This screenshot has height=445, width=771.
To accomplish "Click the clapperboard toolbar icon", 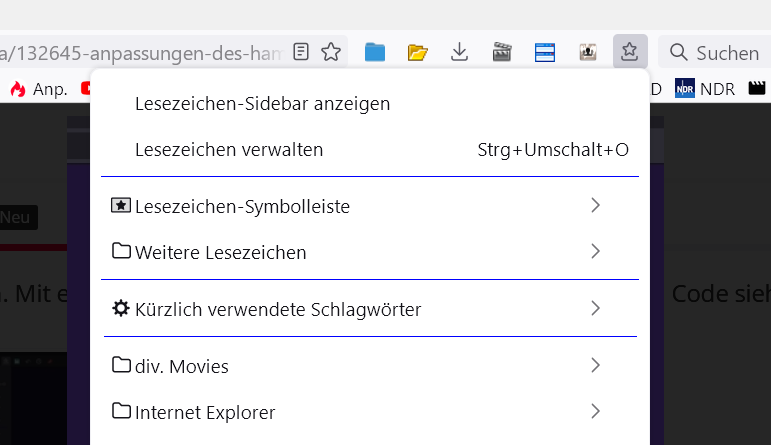I will coord(503,52).
